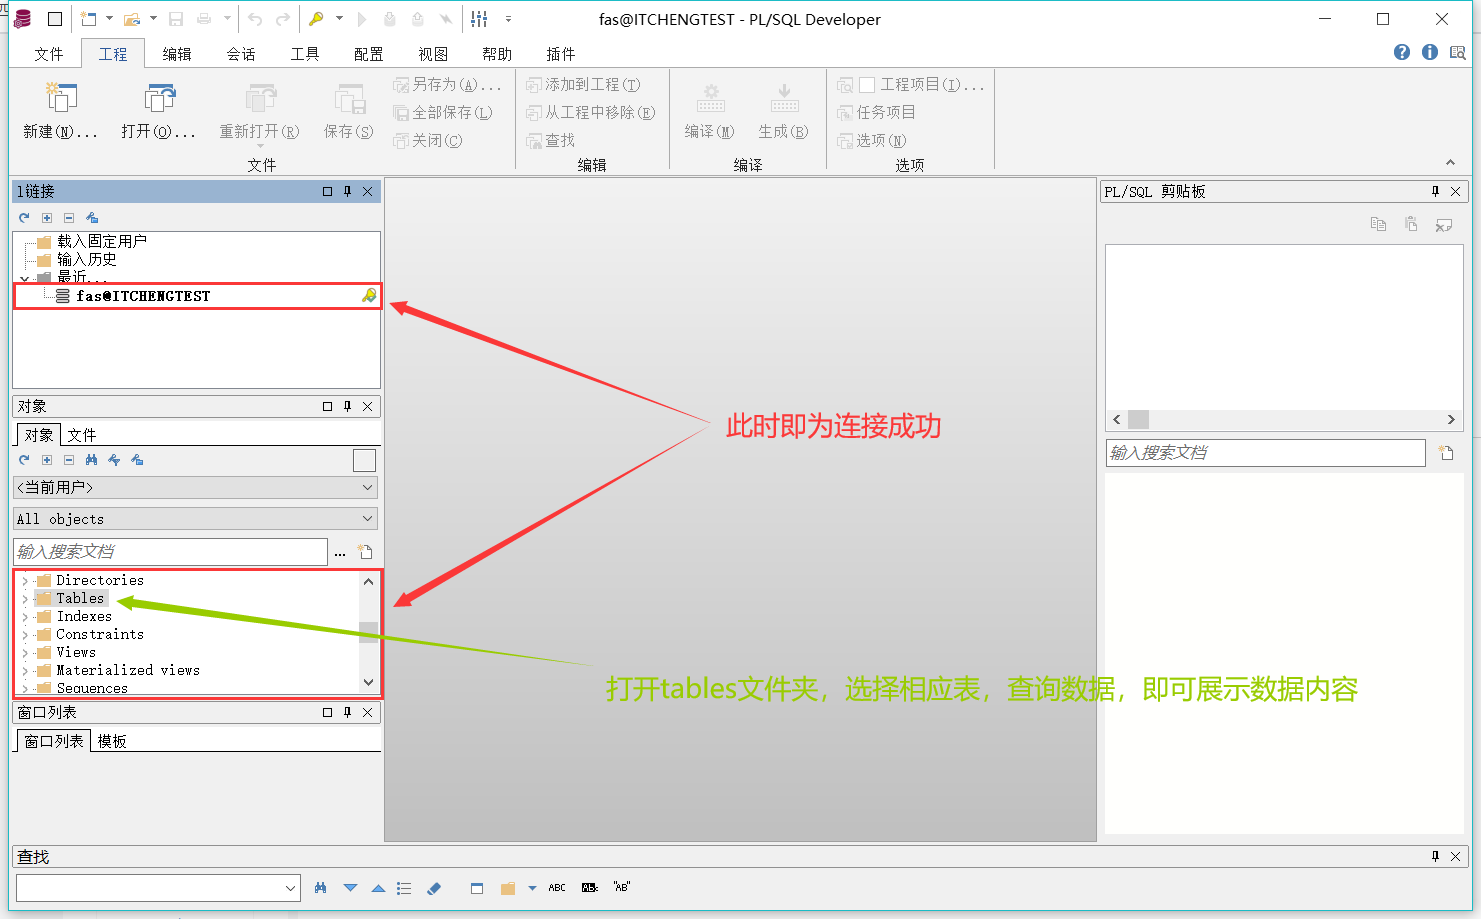Open the 当前用户 dropdown in the object panel

(194, 487)
